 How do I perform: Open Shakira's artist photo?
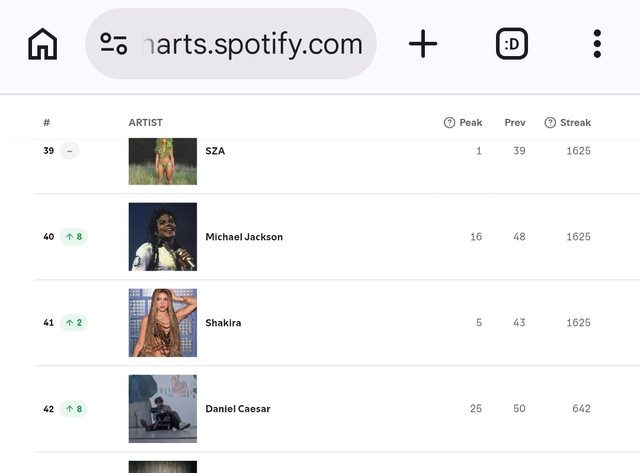click(163, 323)
